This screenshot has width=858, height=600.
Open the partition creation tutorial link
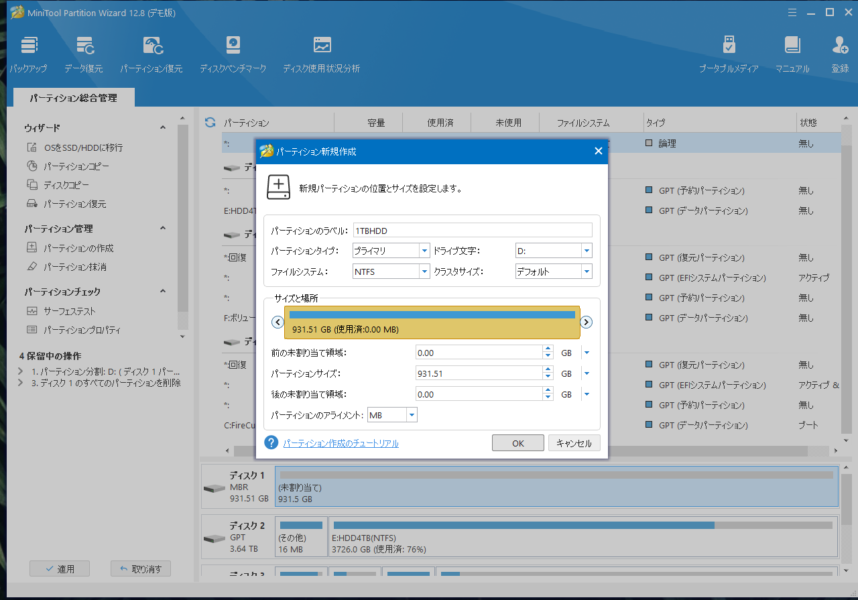tap(341, 443)
